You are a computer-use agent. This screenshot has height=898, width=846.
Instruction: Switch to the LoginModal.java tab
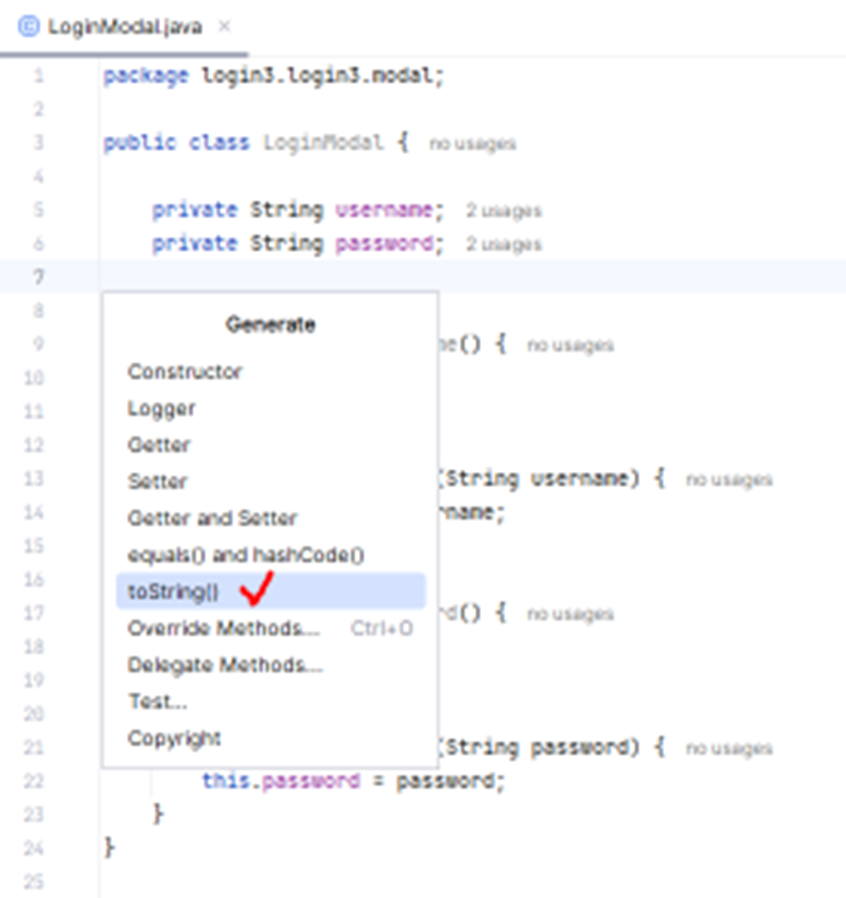[x=124, y=26]
